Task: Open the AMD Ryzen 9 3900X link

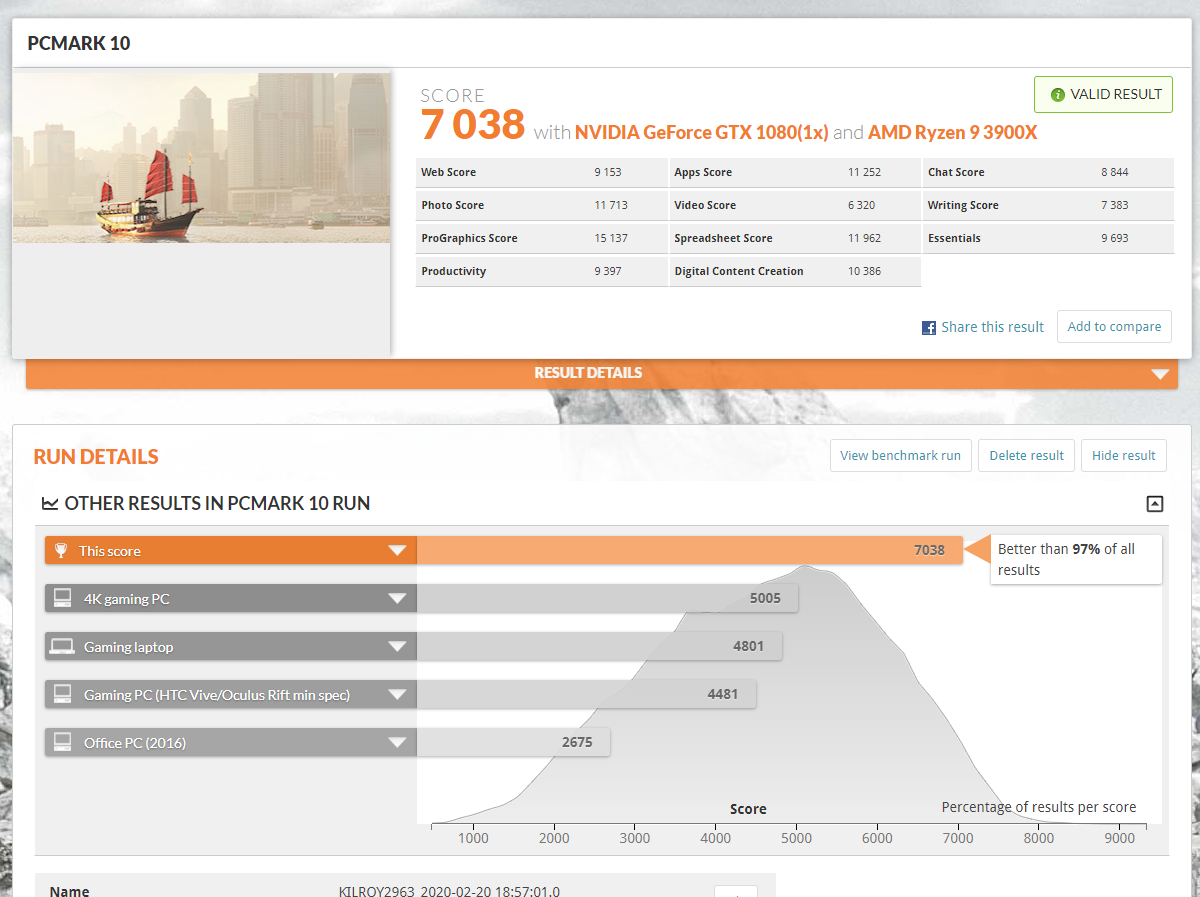Action: 952,132
